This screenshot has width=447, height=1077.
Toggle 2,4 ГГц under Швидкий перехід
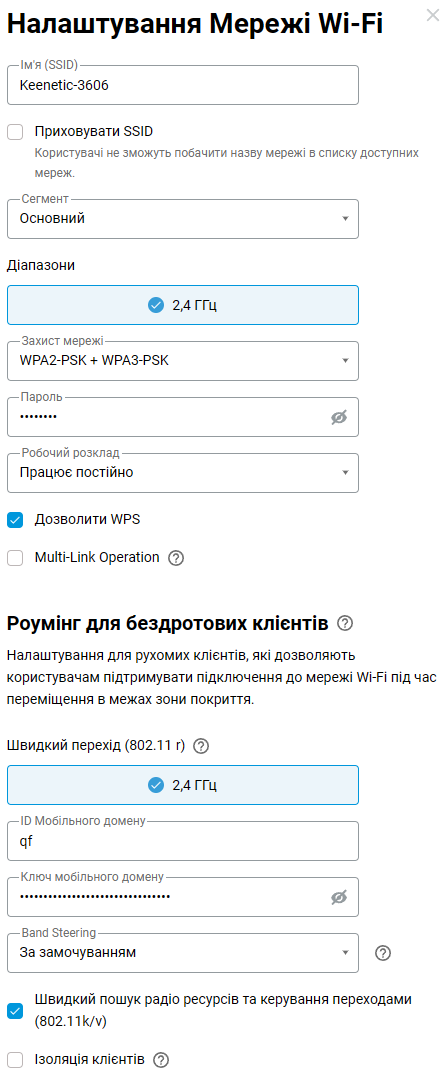tap(183, 785)
